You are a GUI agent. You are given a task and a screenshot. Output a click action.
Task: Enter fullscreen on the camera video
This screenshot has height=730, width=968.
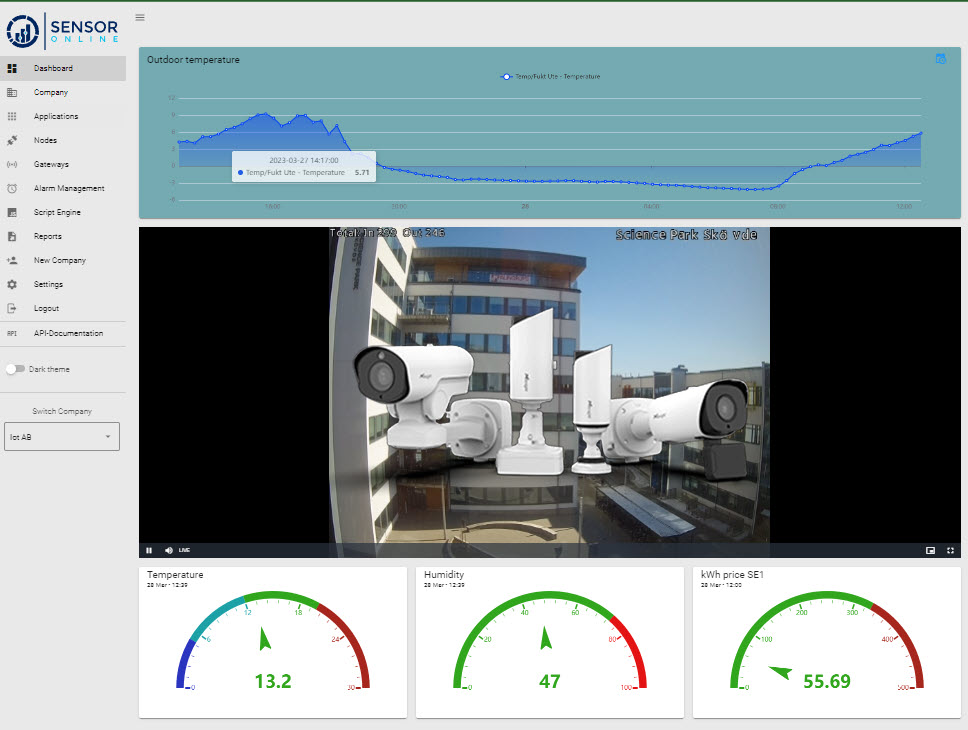951,550
